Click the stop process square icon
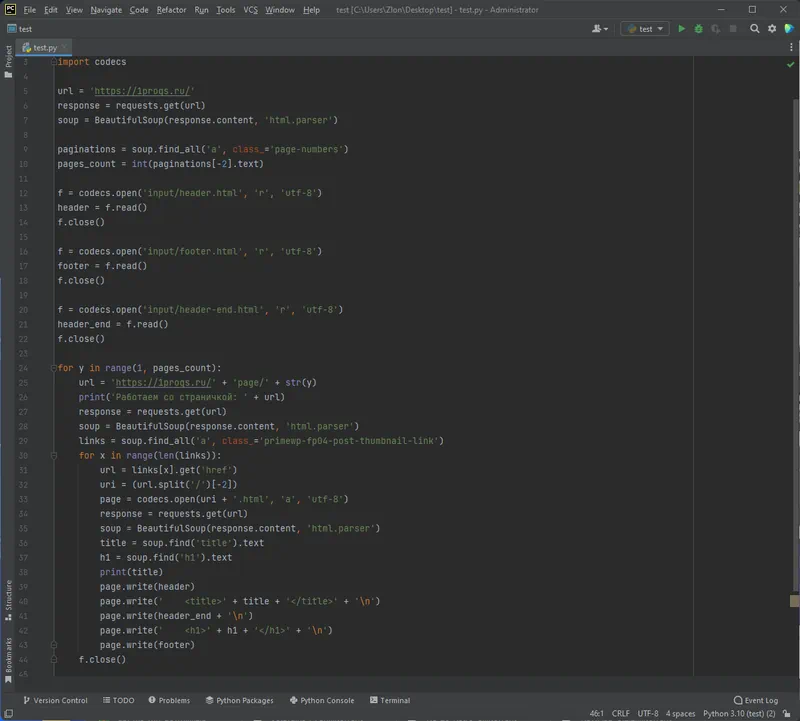 tap(734, 29)
